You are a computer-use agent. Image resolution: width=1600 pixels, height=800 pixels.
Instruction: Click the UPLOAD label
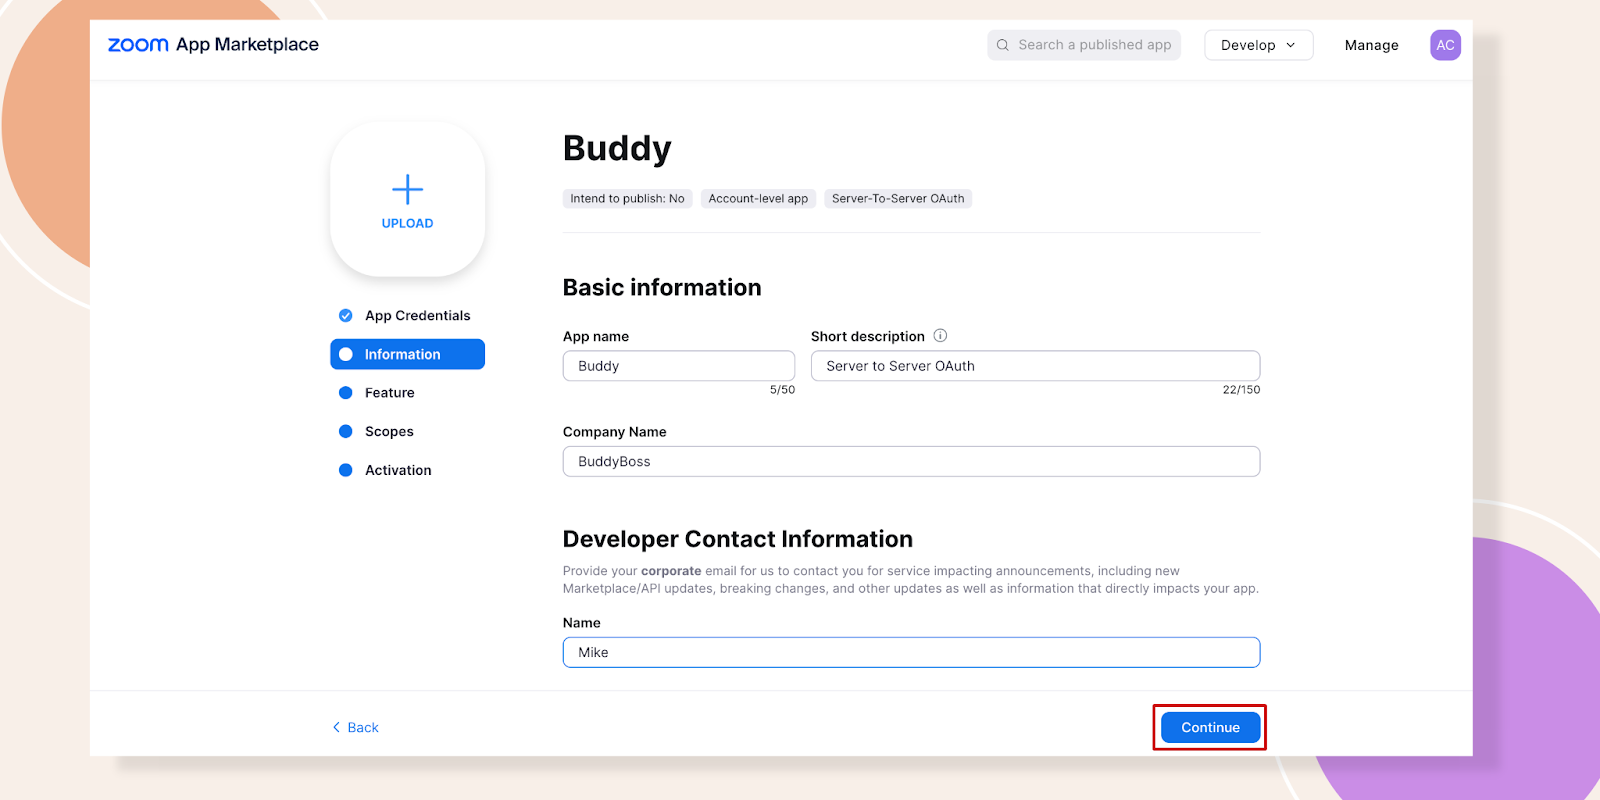pos(407,223)
